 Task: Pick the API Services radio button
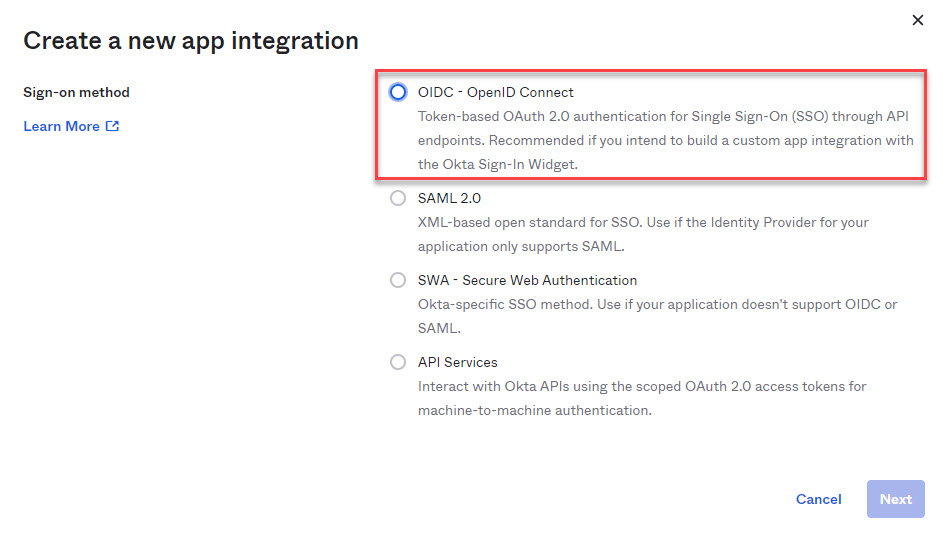[x=398, y=362]
